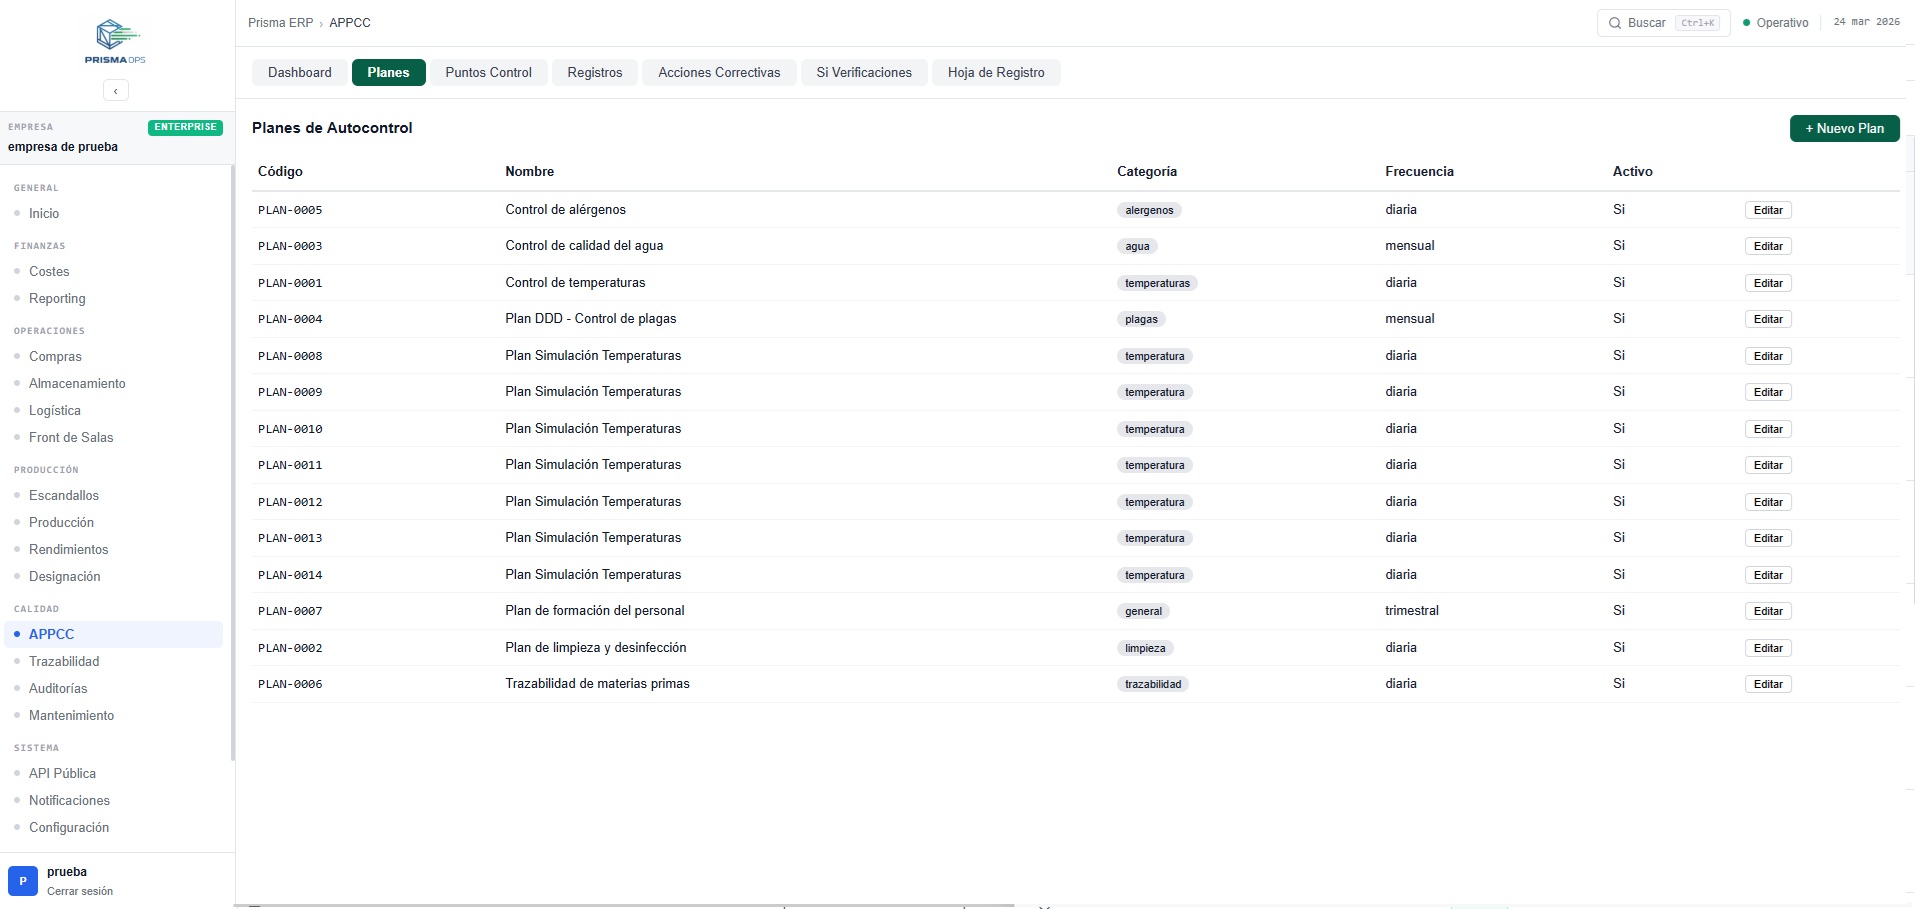Collapse the sidebar with the chevron button
1915x909 pixels.
click(116, 91)
